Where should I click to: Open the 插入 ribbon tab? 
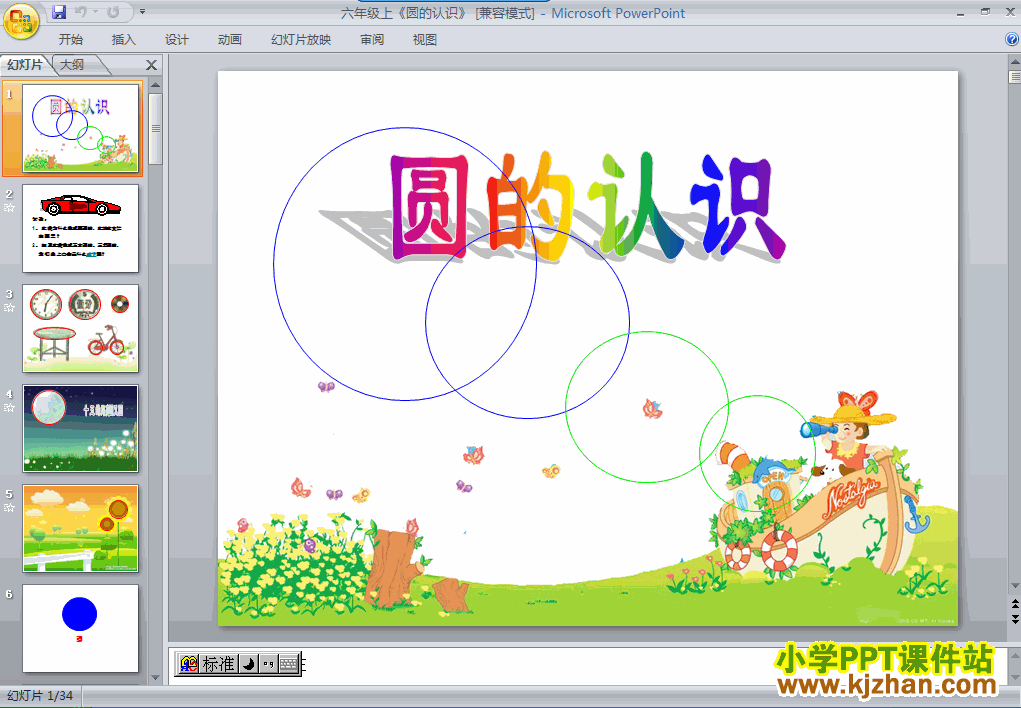(124, 40)
